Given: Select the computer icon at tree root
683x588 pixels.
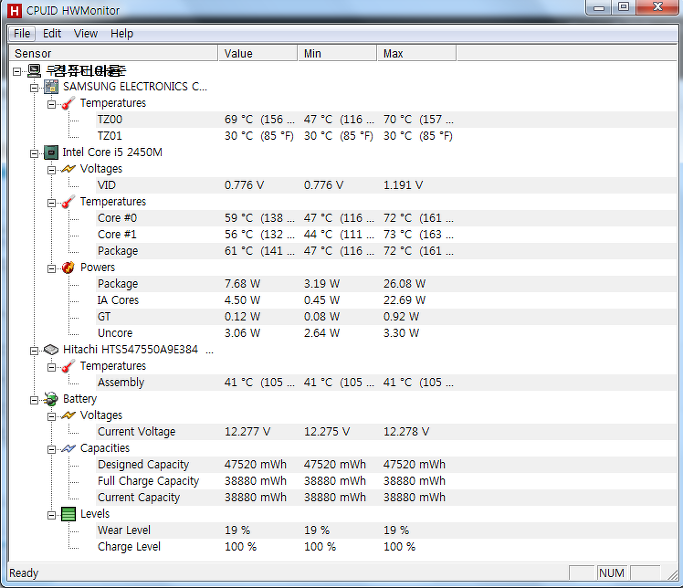Looking at the screenshot, I should [x=34, y=71].
